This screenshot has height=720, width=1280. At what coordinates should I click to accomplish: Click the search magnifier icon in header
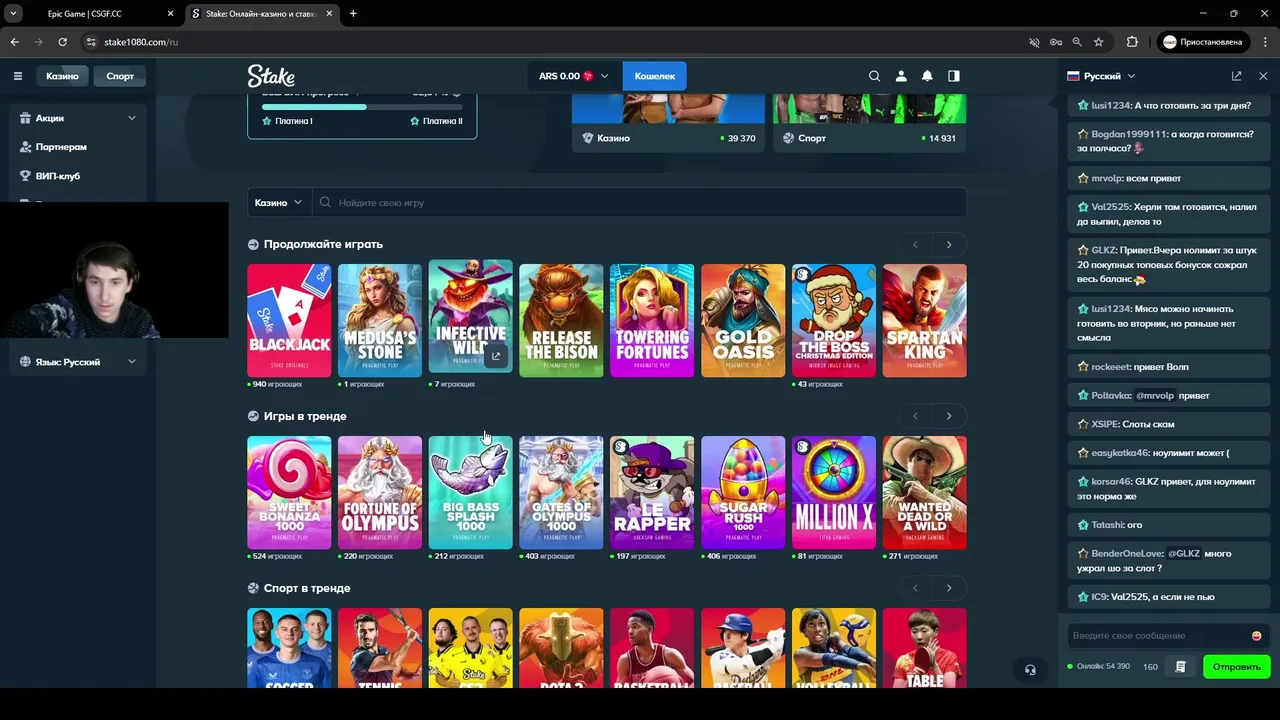[874, 76]
